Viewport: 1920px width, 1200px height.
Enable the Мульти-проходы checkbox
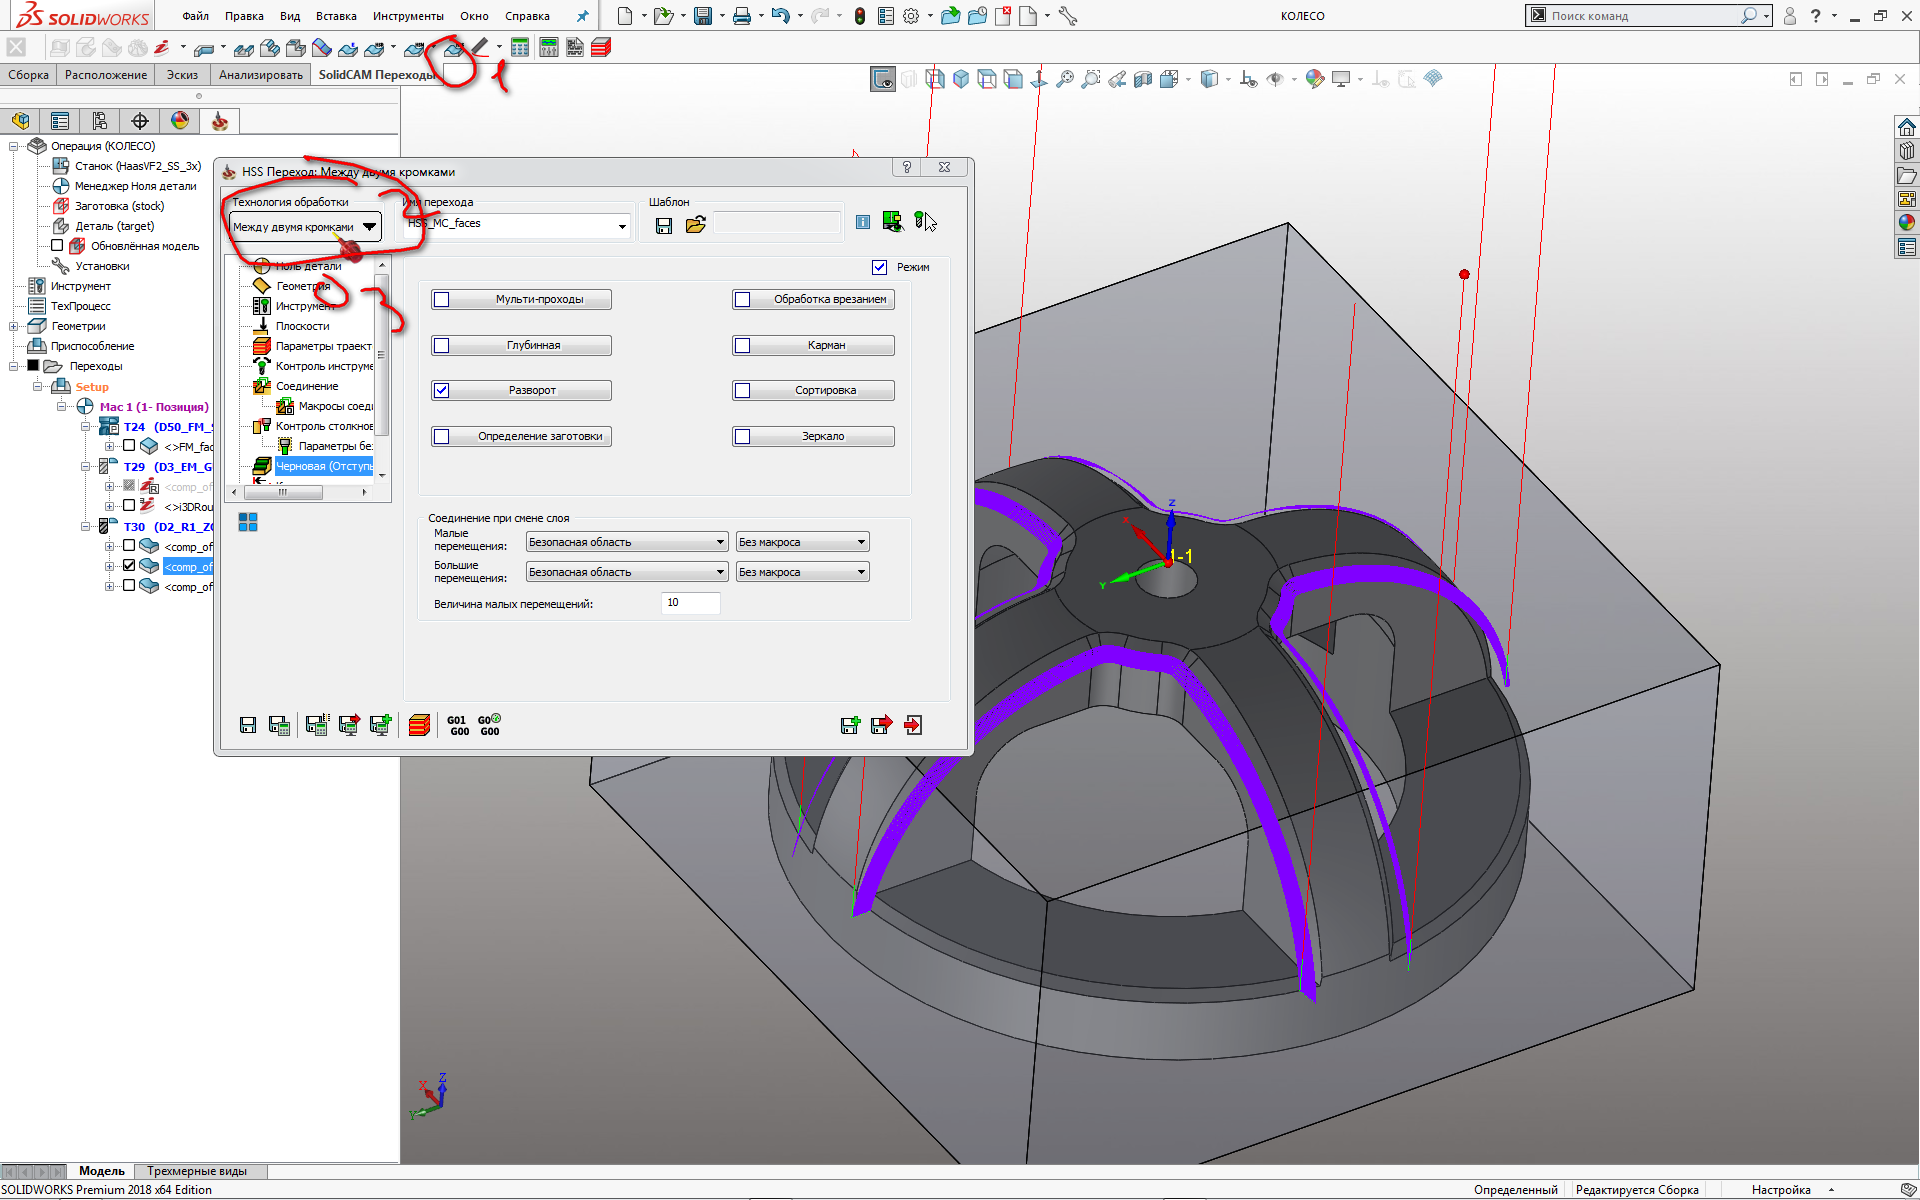(442, 300)
